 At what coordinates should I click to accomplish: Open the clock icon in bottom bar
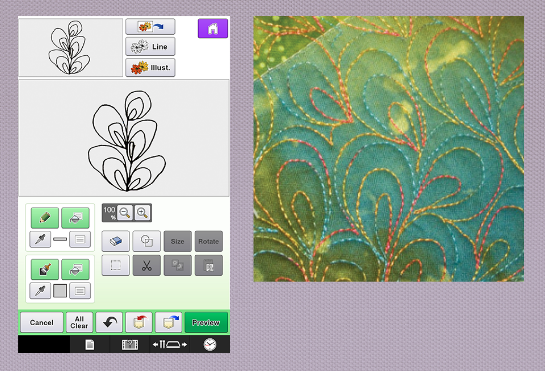tap(210, 344)
